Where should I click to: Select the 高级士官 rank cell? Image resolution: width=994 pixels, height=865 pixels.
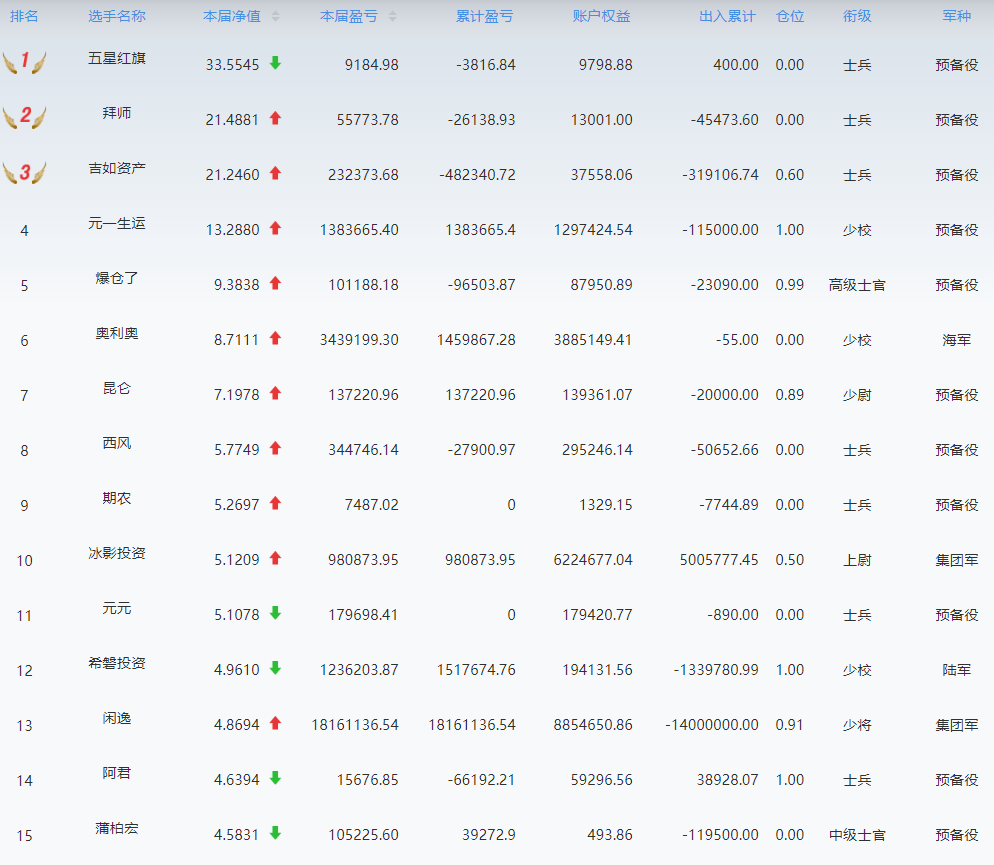click(x=857, y=285)
